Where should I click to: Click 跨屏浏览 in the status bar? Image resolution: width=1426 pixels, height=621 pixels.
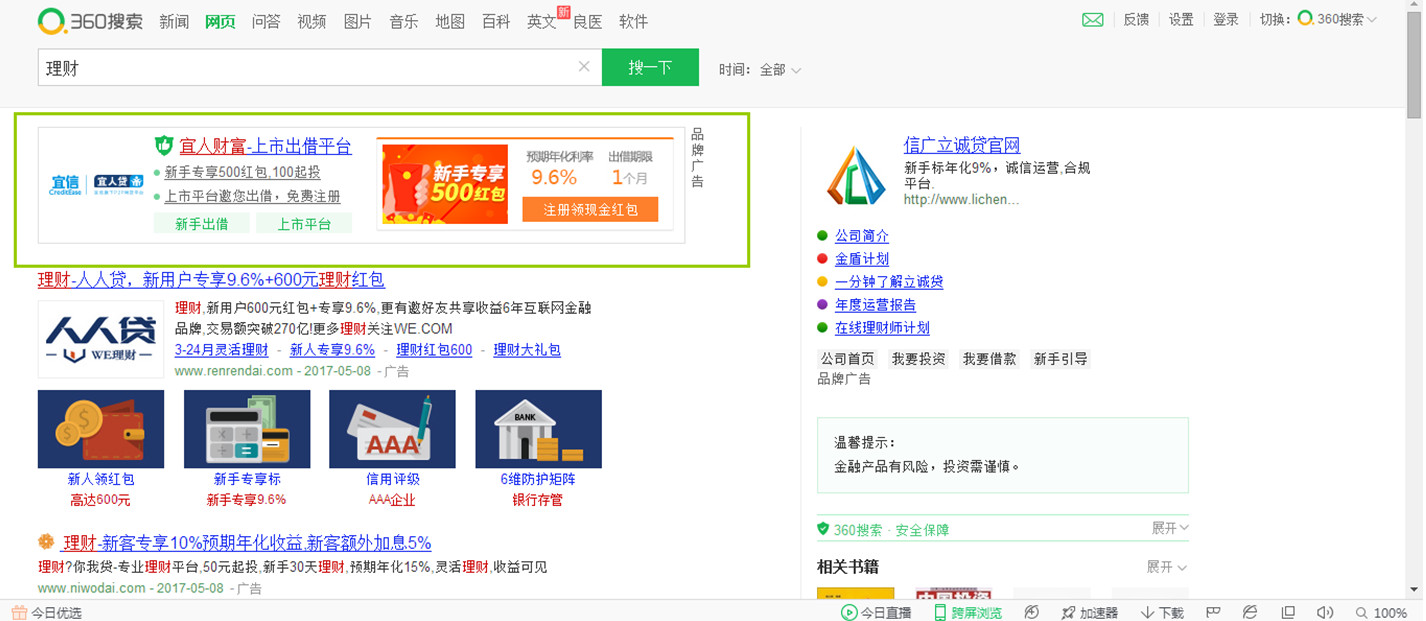coord(967,612)
